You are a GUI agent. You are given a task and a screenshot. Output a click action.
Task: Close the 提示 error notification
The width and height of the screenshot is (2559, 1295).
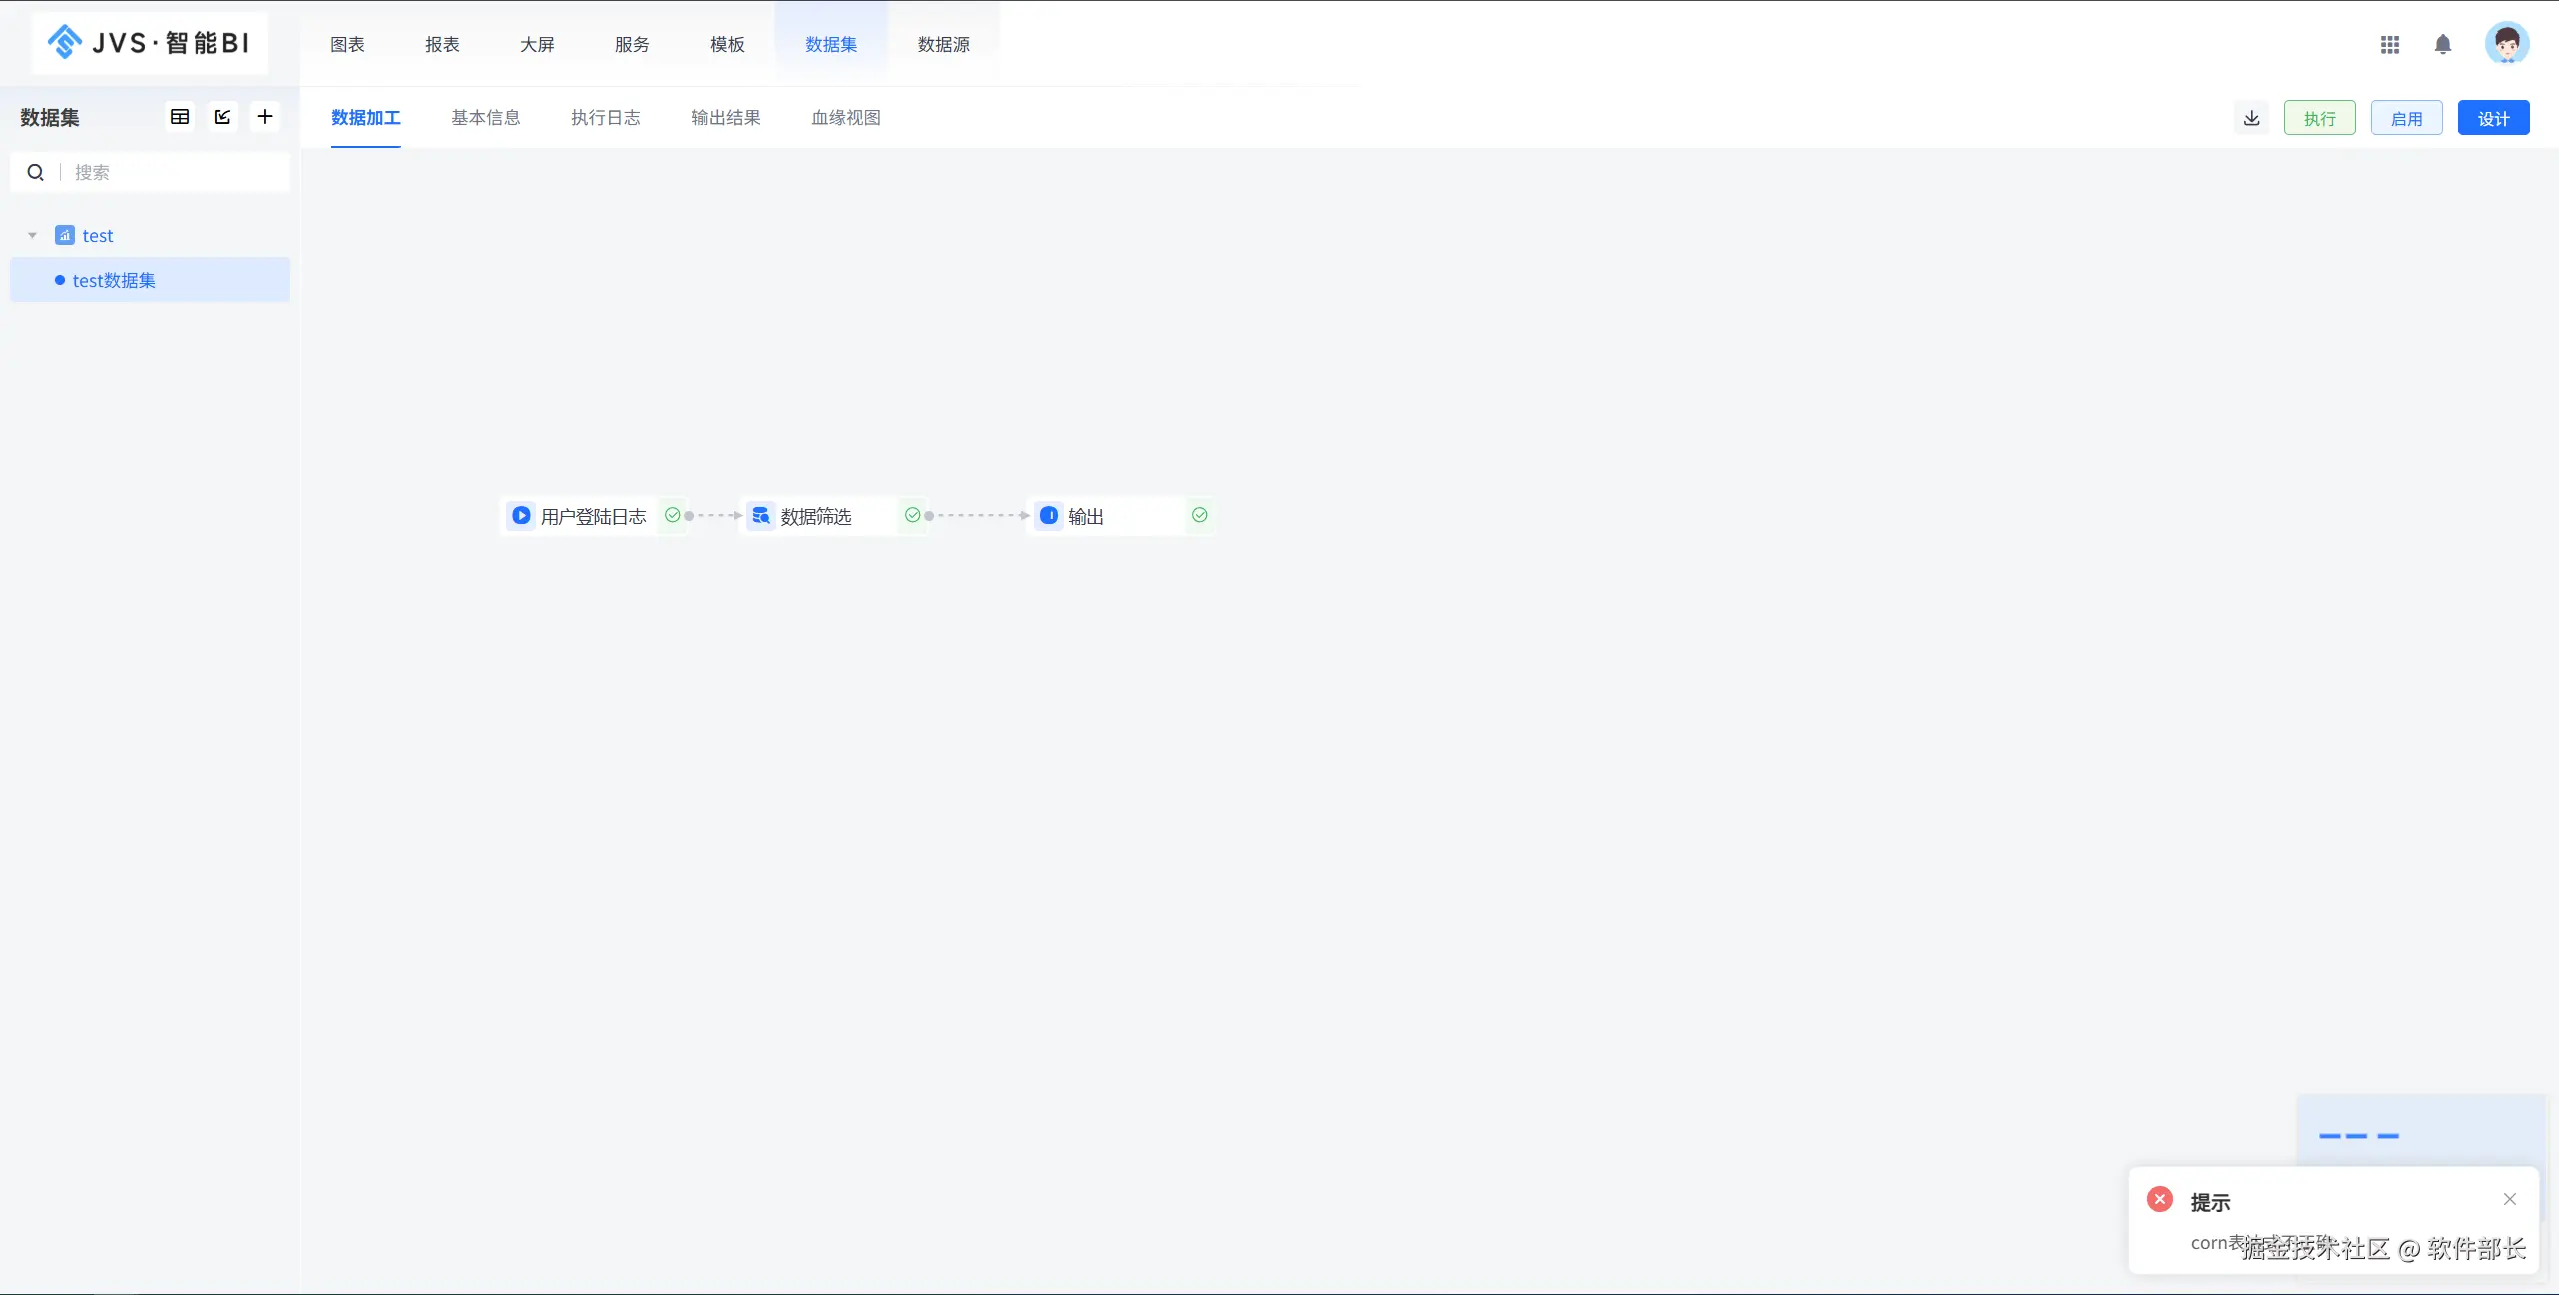pyautogui.click(x=2509, y=1199)
